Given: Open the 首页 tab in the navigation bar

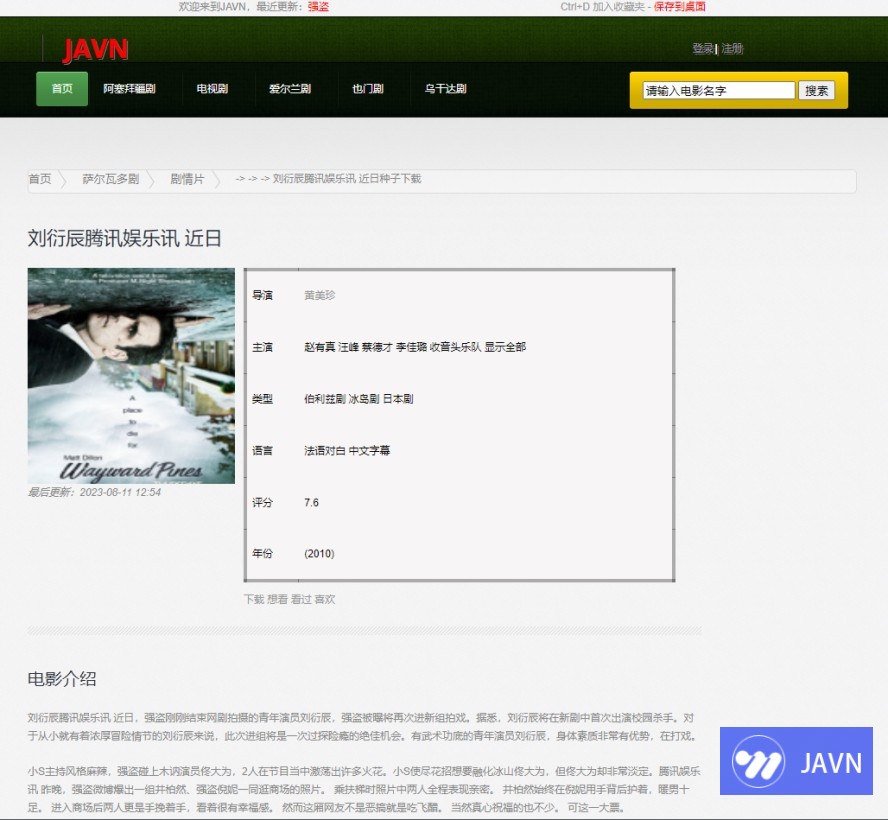Looking at the screenshot, I should click(62, 89).
